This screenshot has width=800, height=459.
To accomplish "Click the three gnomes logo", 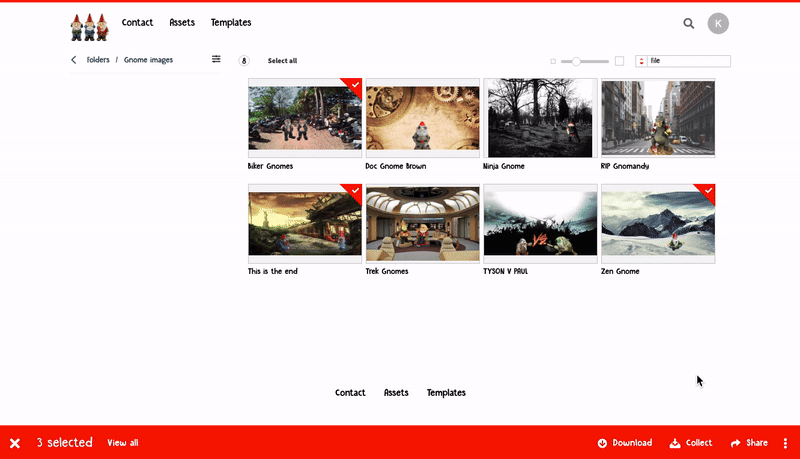I will 90,27.
